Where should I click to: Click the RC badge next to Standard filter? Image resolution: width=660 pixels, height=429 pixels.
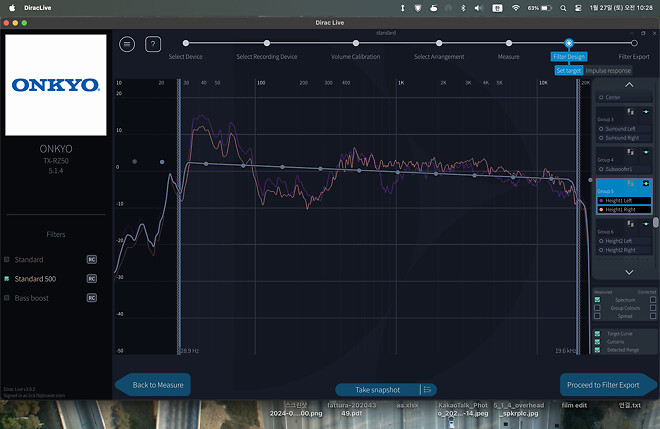[x=91, y=258]
